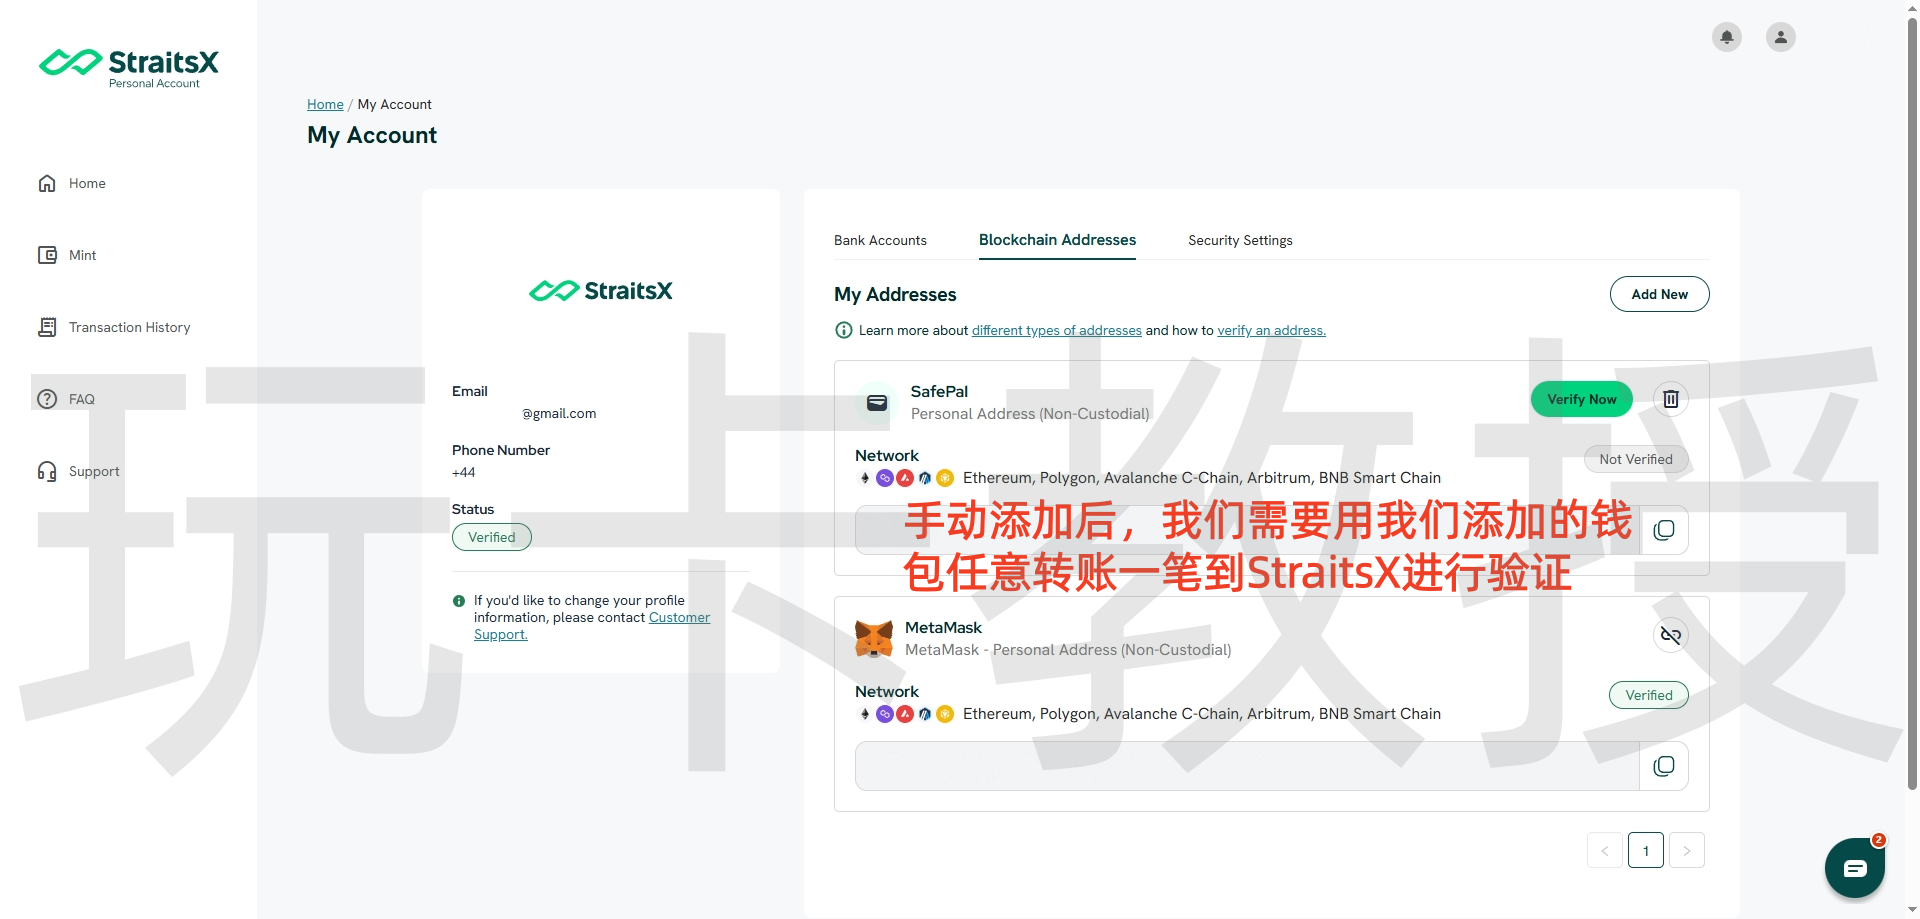Follow the Customer Support link

coord(679,618)
